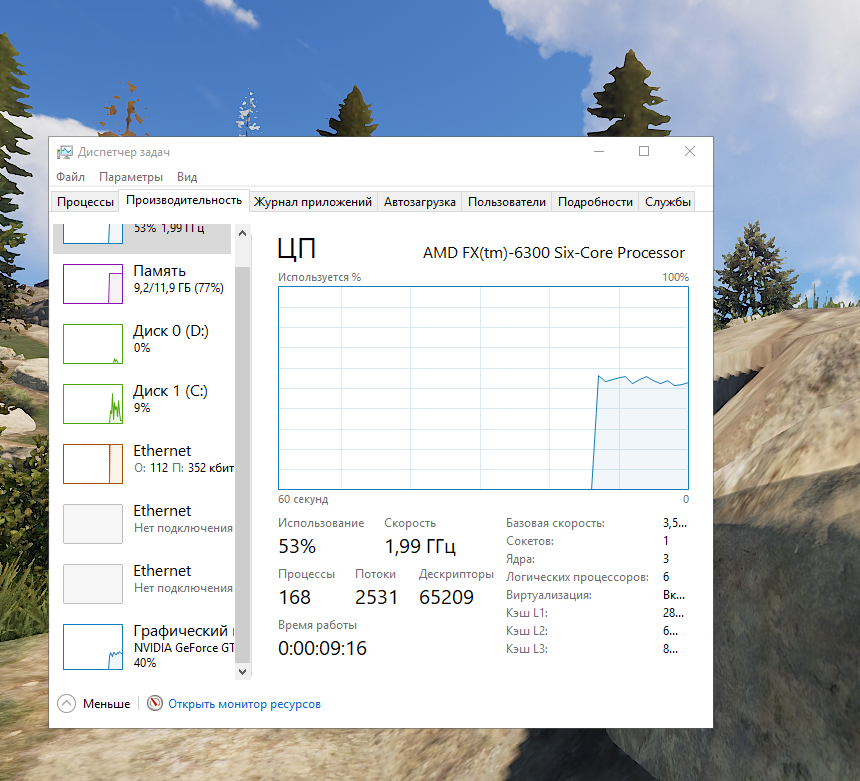The image size is (860, 781).
Task: Click the Память sidebar label
Action: [160, 271]
